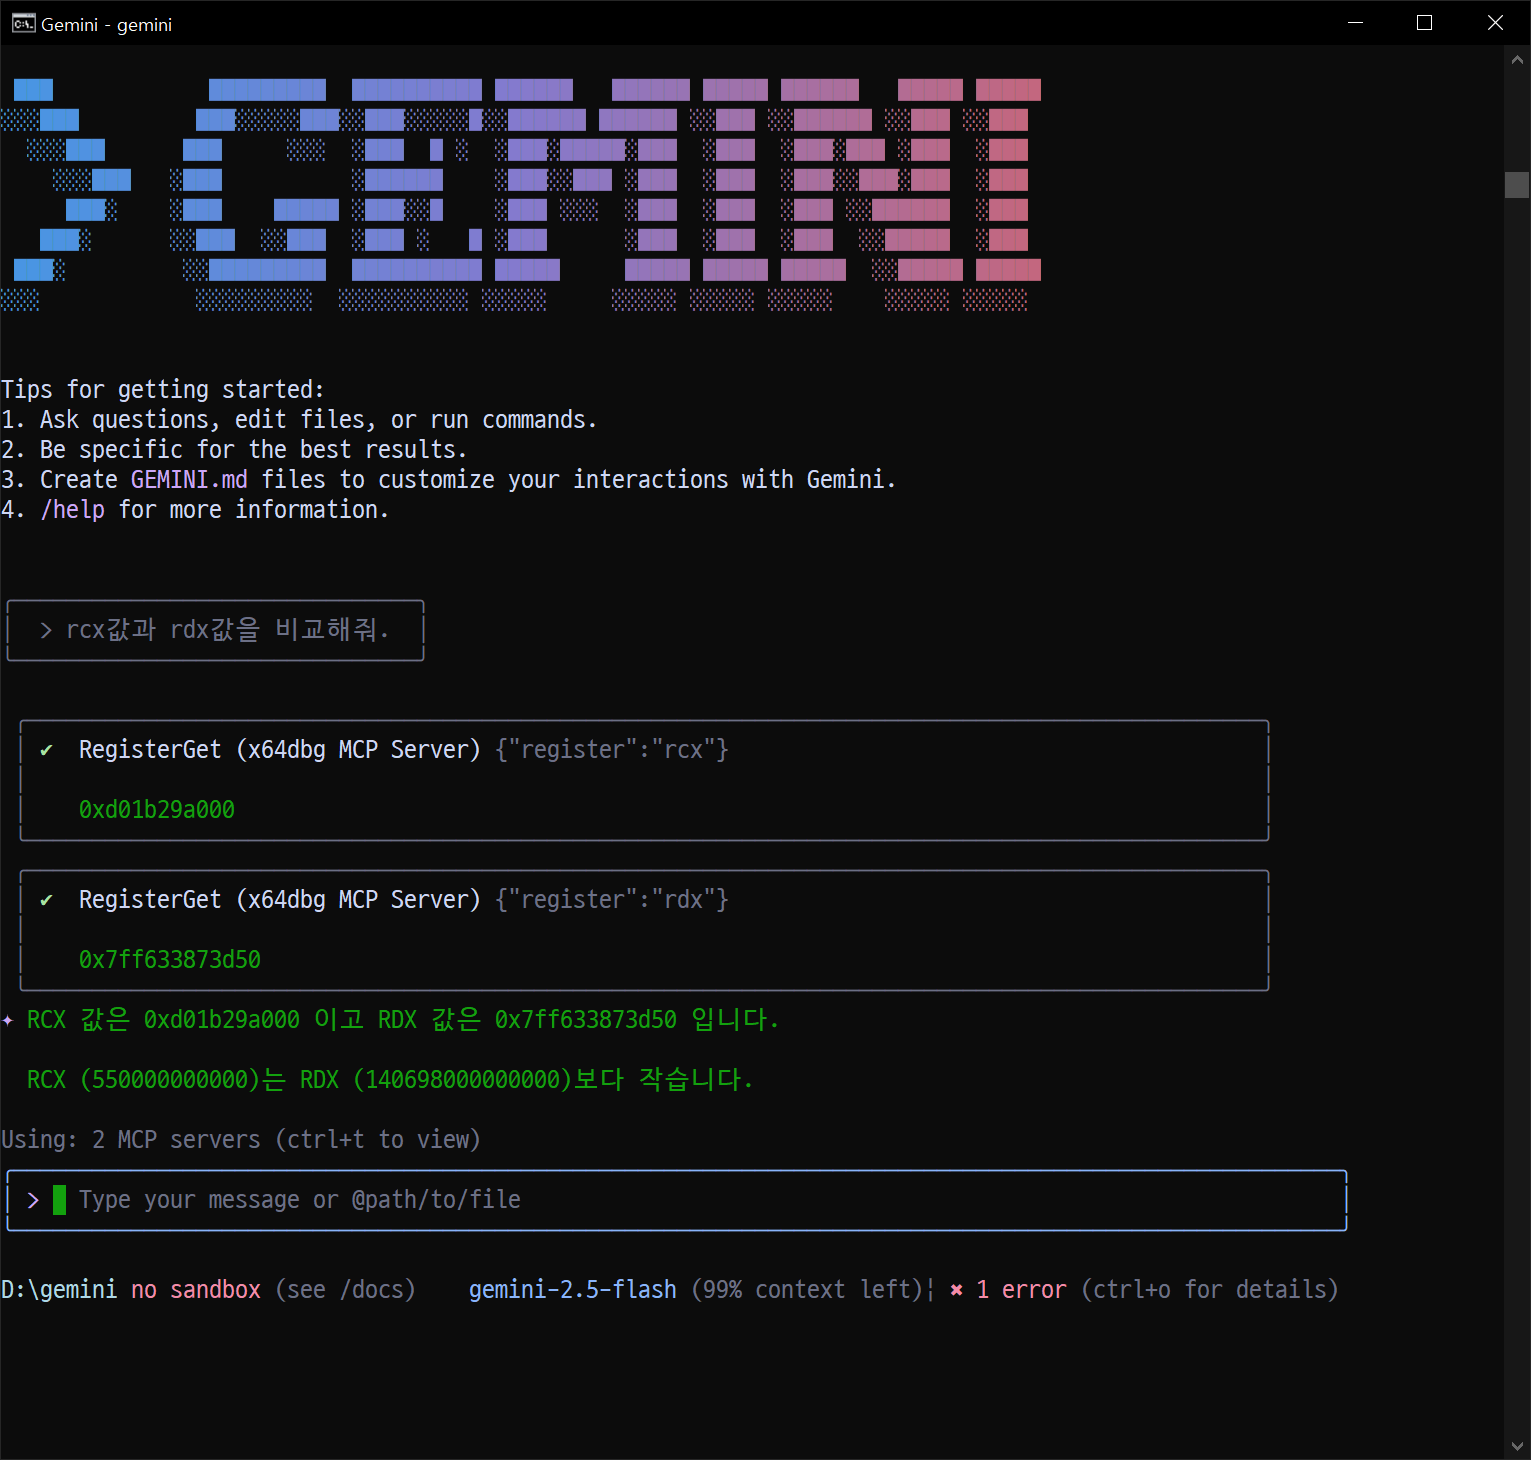Click the user prompt 'rcx값과 rdx값을 비교해줘.'

pos(228,630)
